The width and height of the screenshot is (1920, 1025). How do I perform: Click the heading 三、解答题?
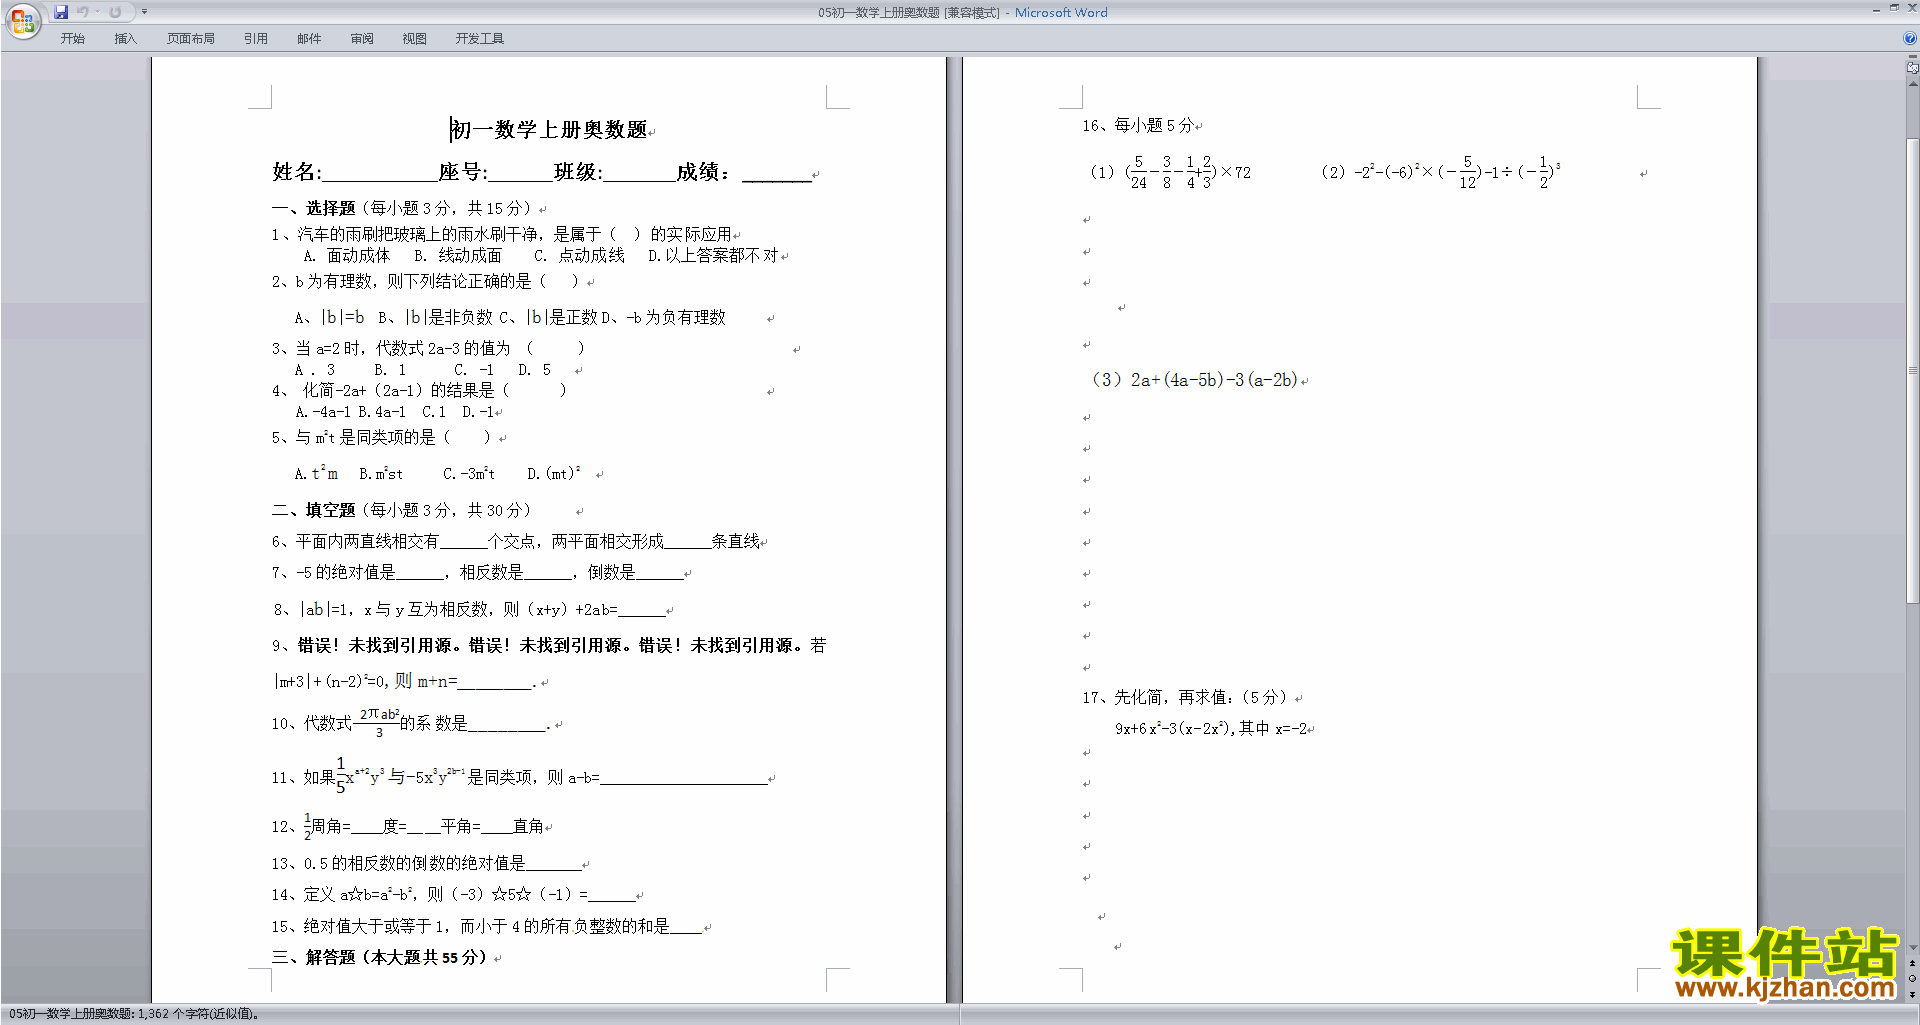(313, 957)
